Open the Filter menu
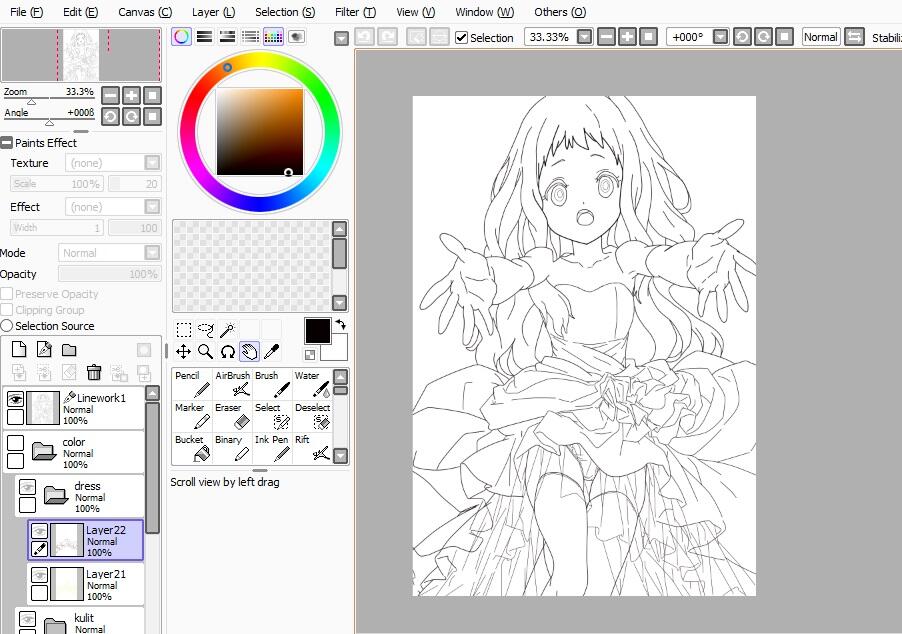902x634 pixels. [x=356, y=12]
